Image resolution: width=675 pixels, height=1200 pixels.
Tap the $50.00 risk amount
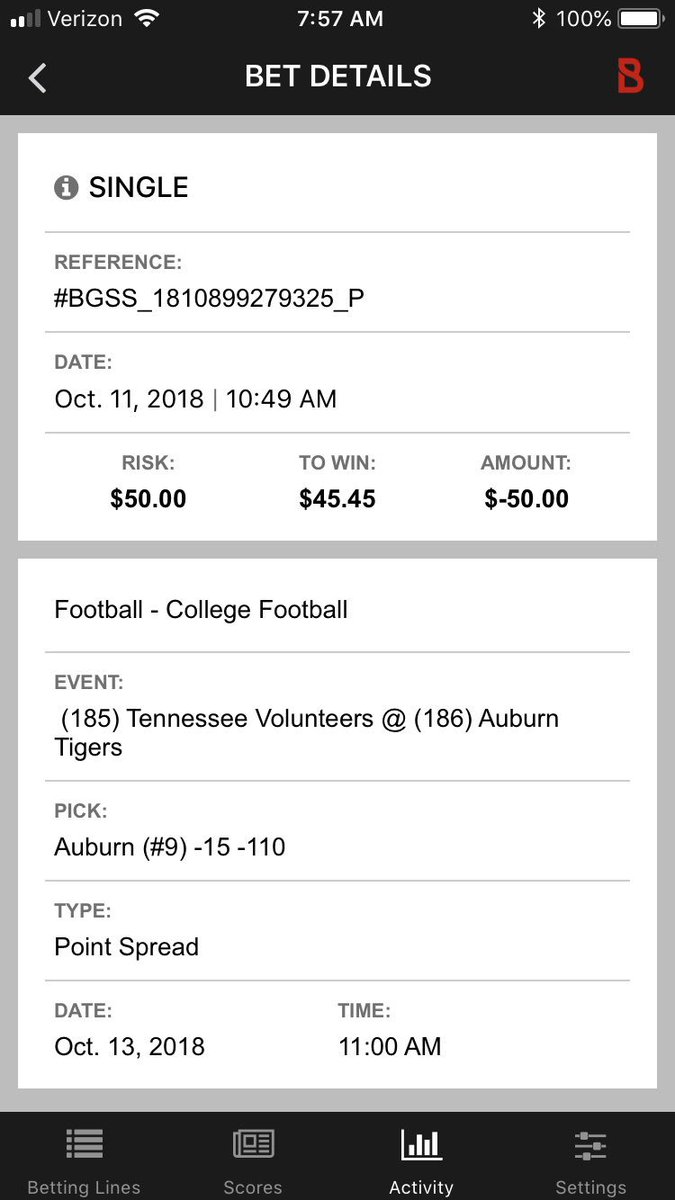(x=148, y=499)
